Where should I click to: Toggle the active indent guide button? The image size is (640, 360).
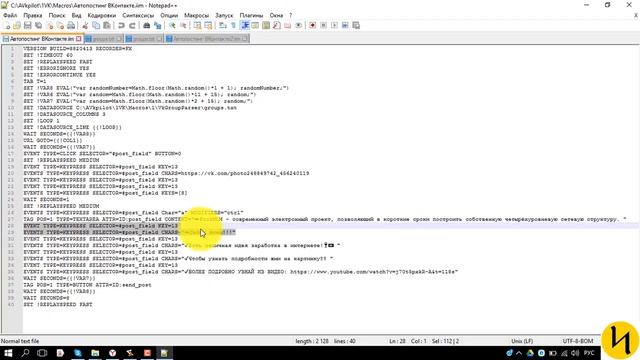pos(244,25)
